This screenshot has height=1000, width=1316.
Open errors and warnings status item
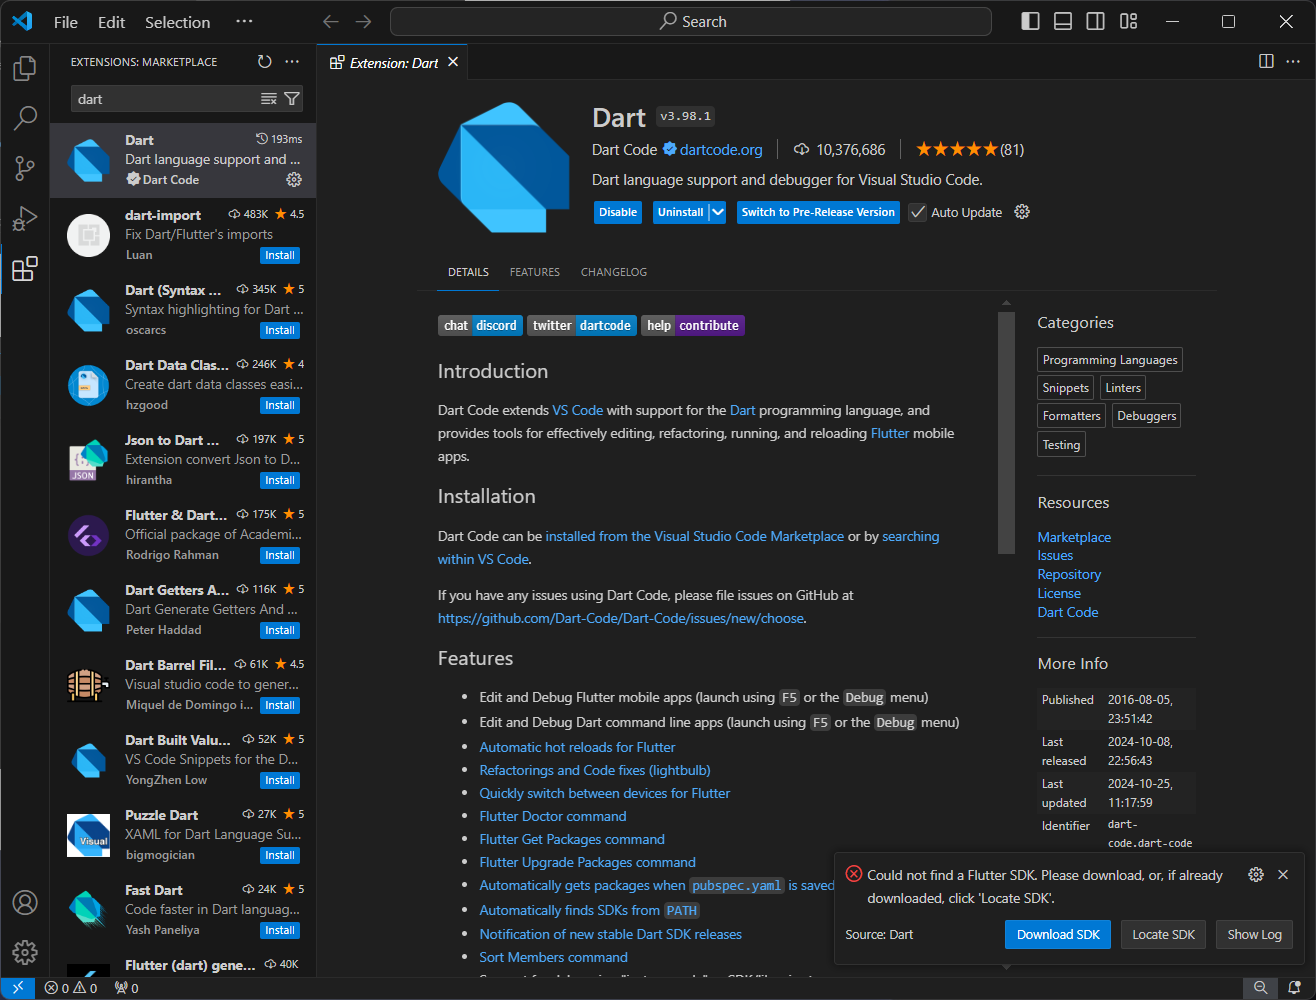click(x=71, y=988)
